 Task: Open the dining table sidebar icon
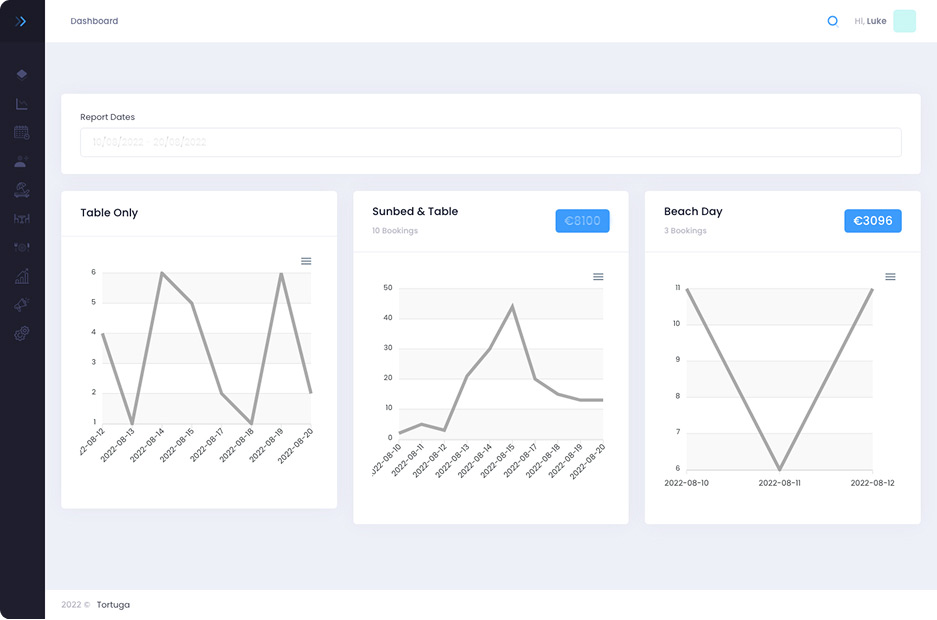pos(22,219)
